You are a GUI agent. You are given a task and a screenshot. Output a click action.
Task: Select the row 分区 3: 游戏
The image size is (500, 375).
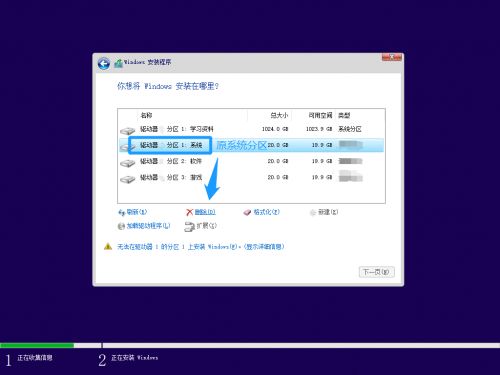tap(251, 177)
